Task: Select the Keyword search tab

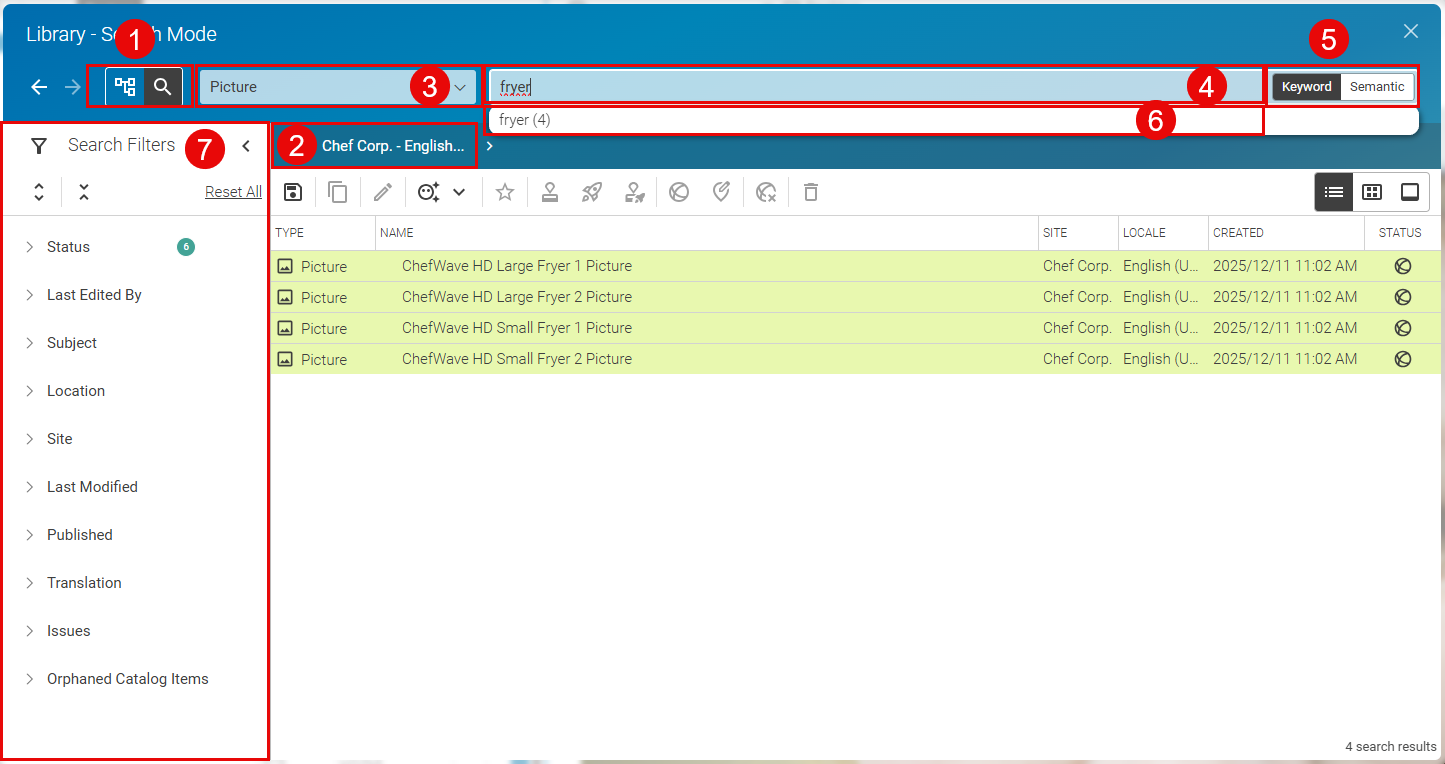Action: [x=1306, y=86]
